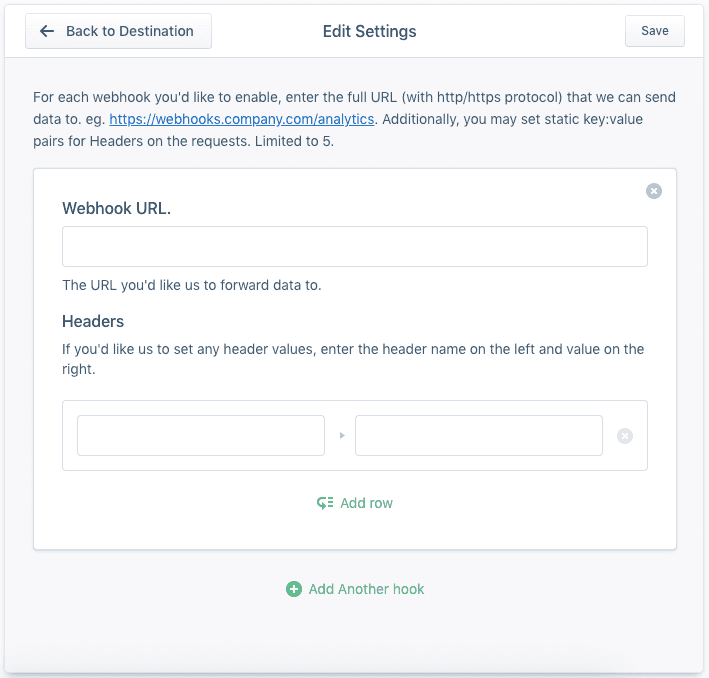This screenshot has height=678, width=709.
Task: Click the green plus circle icon
Action: [294, 589]
